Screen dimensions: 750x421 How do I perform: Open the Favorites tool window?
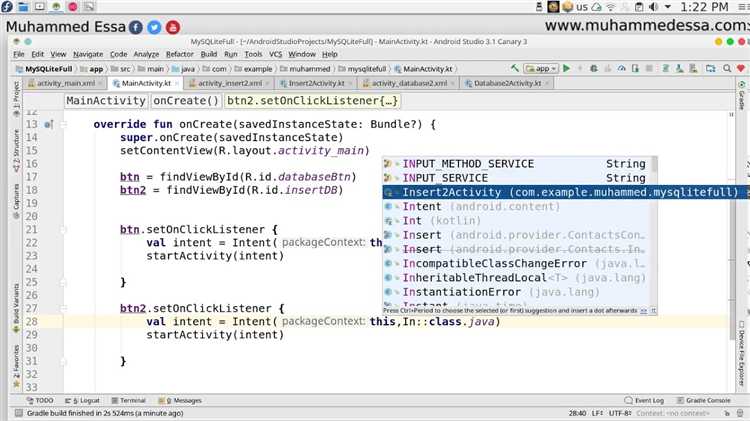16,366
